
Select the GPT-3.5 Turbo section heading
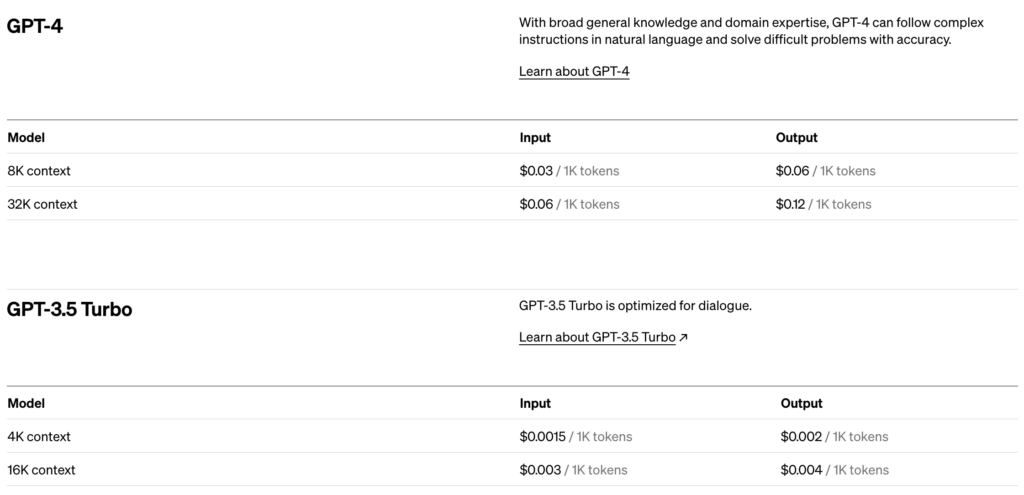69,309
